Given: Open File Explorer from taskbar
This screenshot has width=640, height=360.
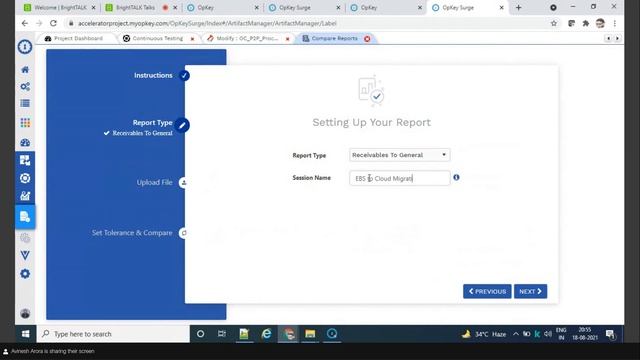Looking at the screenshot, I should coord(310,334).
